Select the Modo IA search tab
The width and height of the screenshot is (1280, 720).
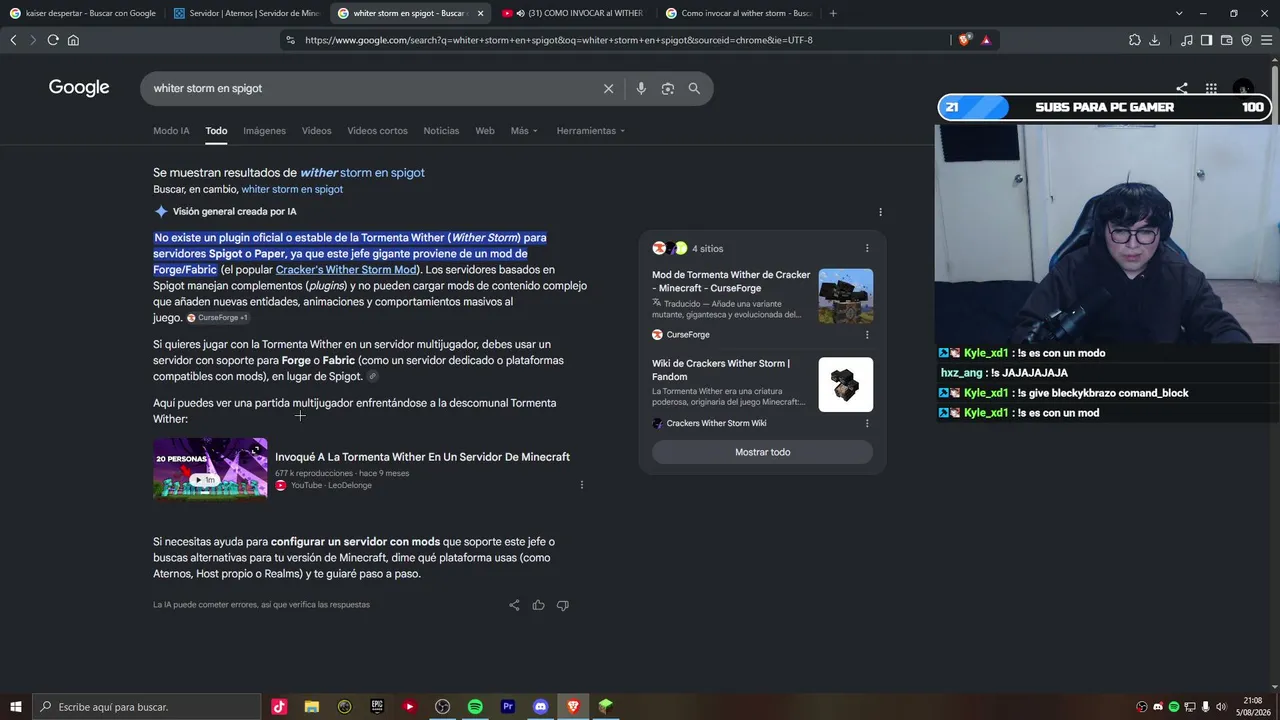click(171, 131)
